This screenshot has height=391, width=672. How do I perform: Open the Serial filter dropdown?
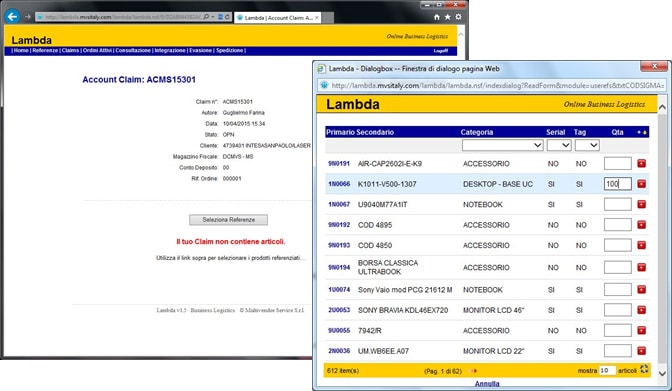(x=559, y=145)
